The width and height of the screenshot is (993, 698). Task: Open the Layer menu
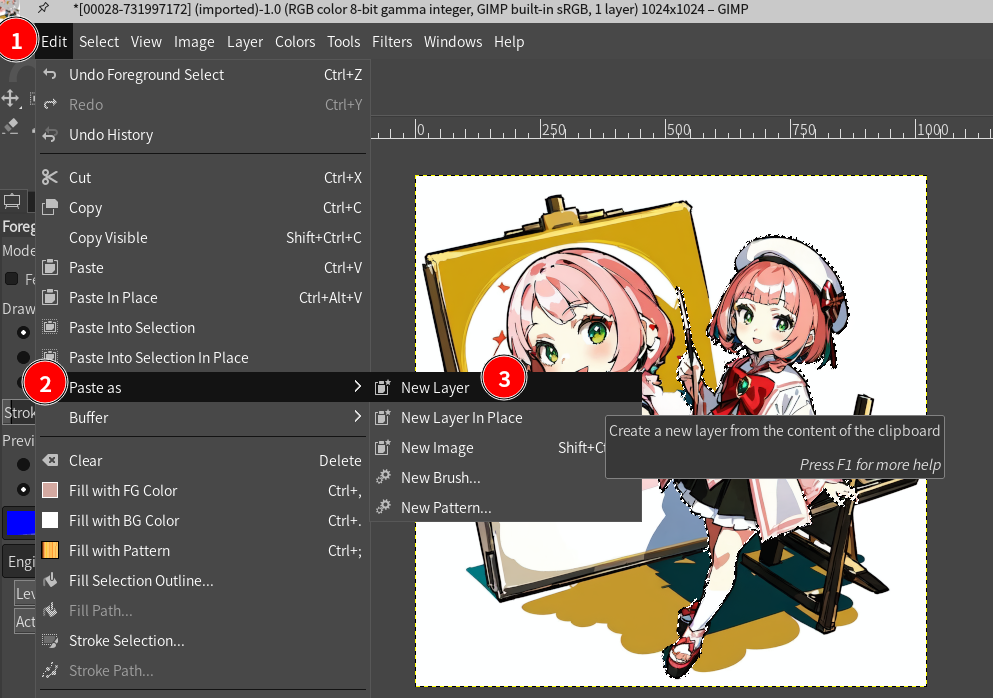tap(245, 42)
